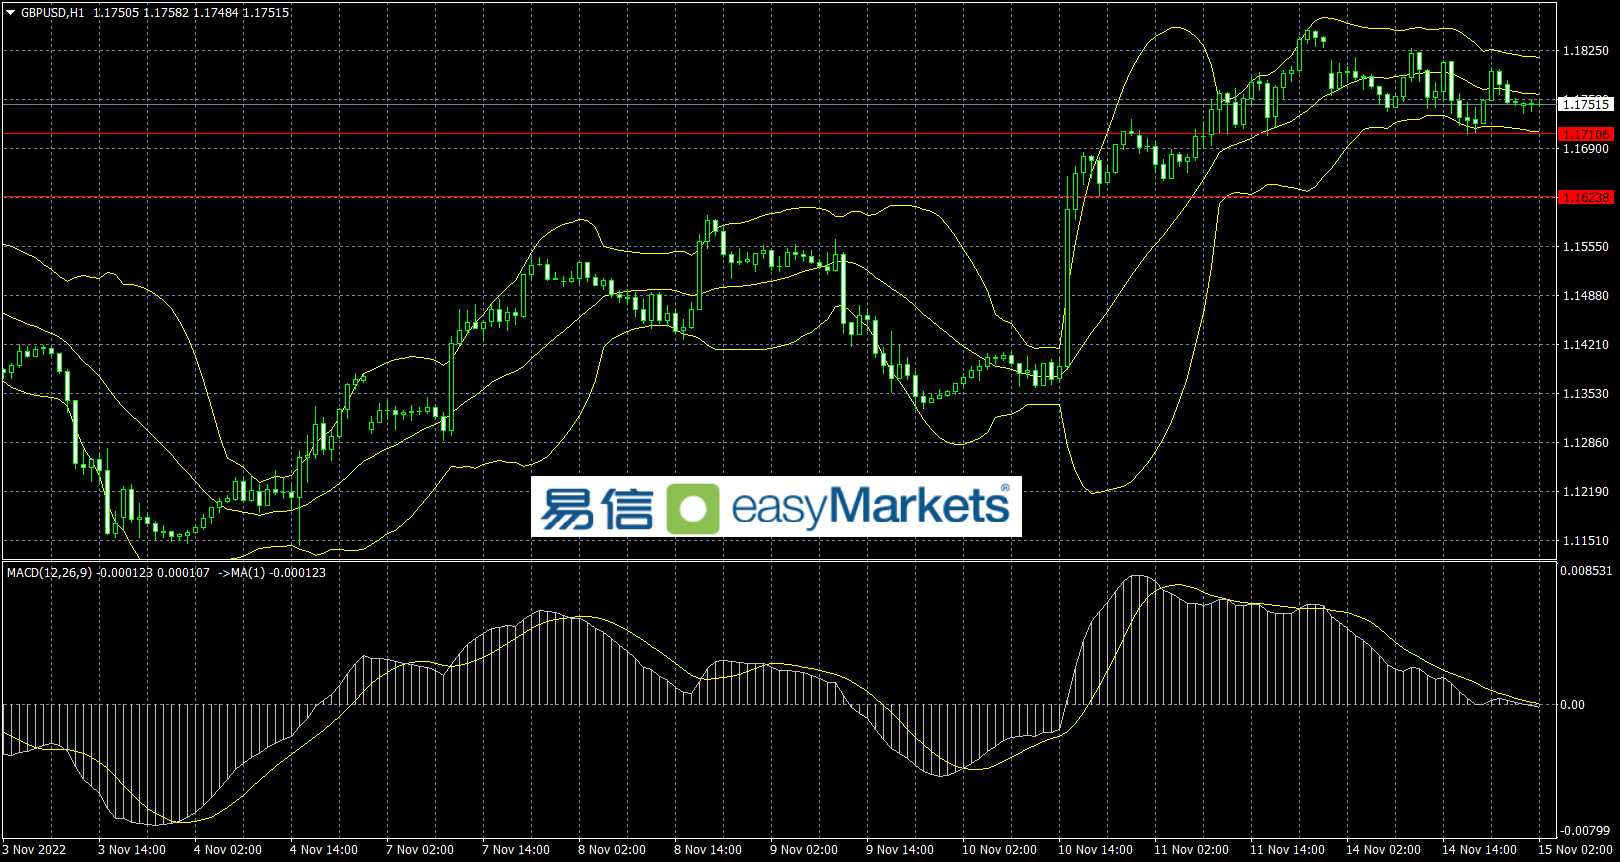Viewport: 1620px width, 862px height.
Task: Click the 9 Nov 02:00 time label
Action: pyautogui.click(x=804, y=850)
